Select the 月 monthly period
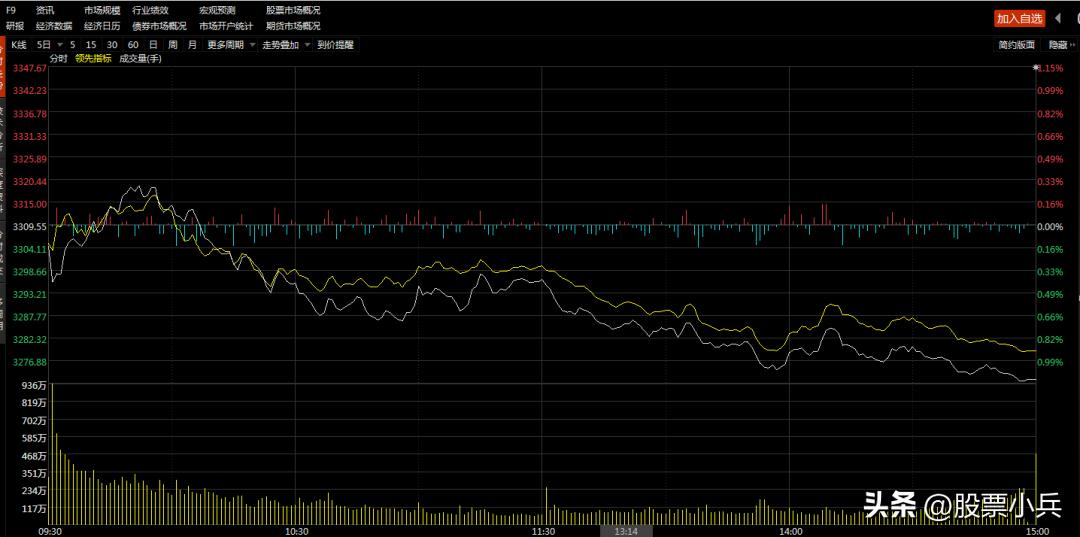 tap(192, 45)
